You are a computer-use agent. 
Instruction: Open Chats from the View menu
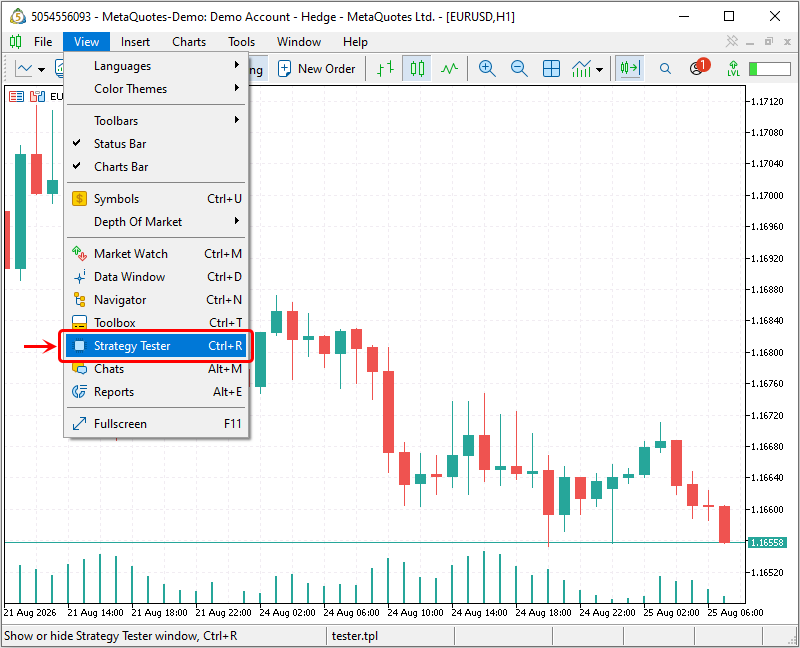click(156, 369)
